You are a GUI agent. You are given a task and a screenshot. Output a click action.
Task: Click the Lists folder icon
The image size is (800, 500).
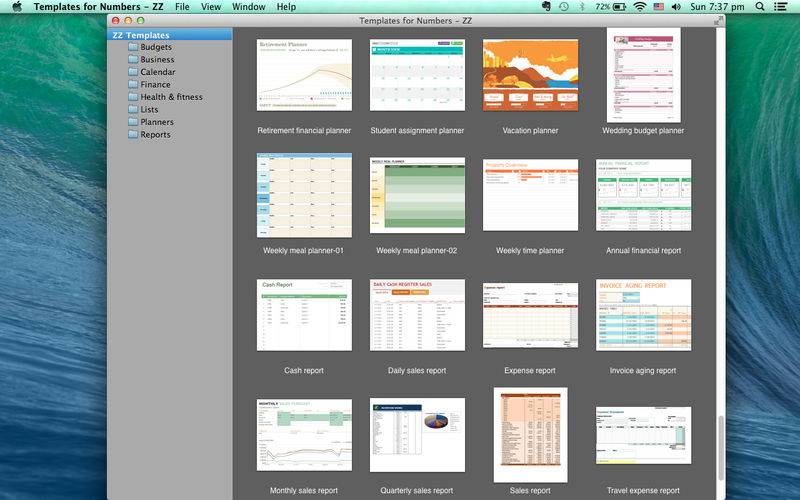coord(133,109)
